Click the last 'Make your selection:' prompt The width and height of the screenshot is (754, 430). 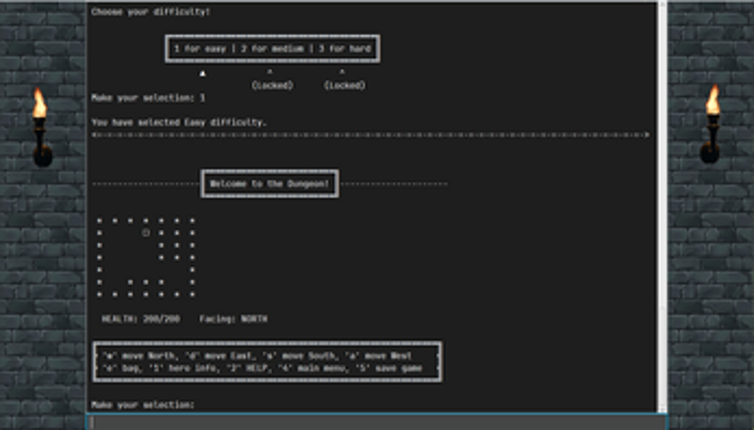tap(143, 405)
